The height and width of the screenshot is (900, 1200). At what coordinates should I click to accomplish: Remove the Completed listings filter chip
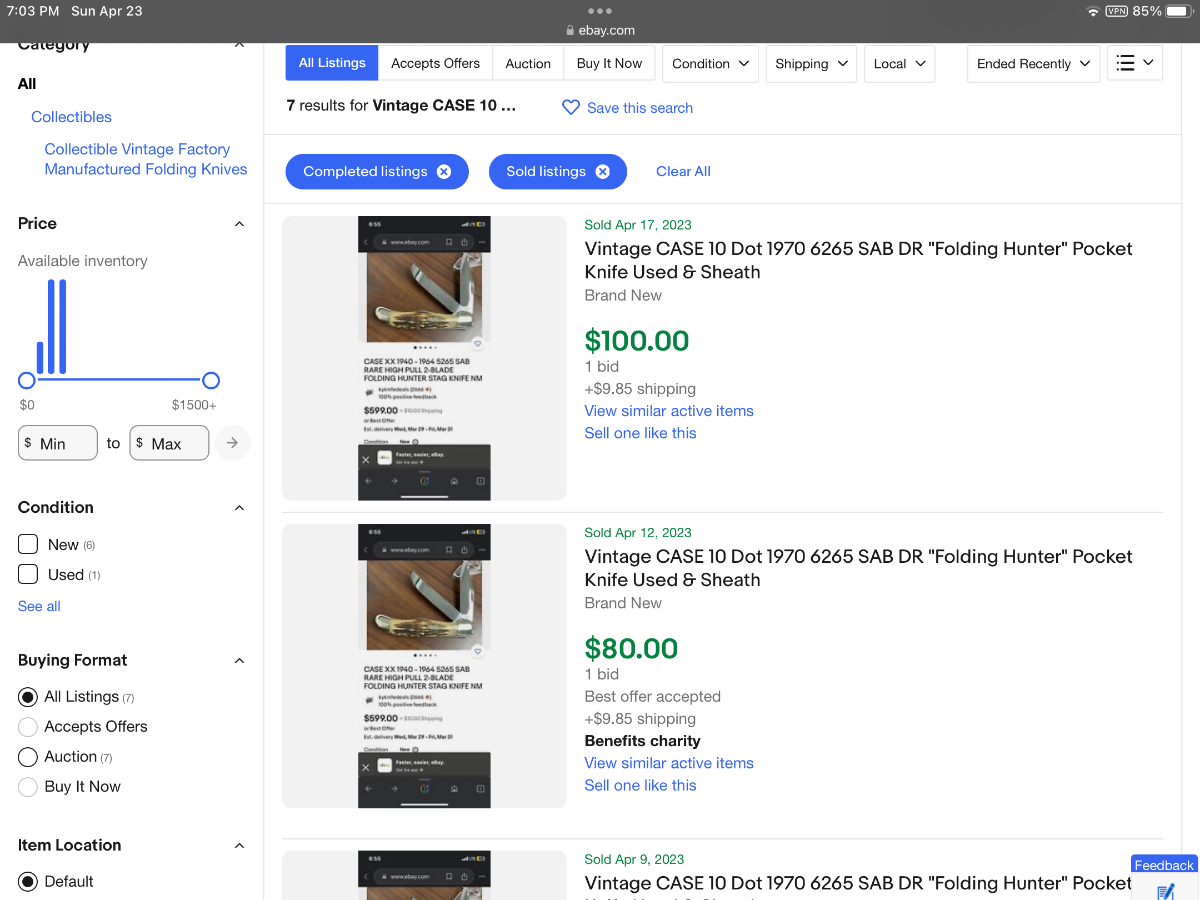pyautogui.click(x=444, y=172)
